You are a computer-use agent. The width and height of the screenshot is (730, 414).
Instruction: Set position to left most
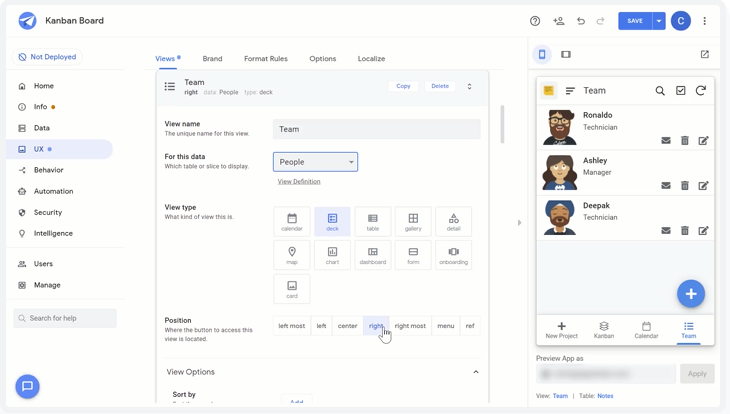292,326
